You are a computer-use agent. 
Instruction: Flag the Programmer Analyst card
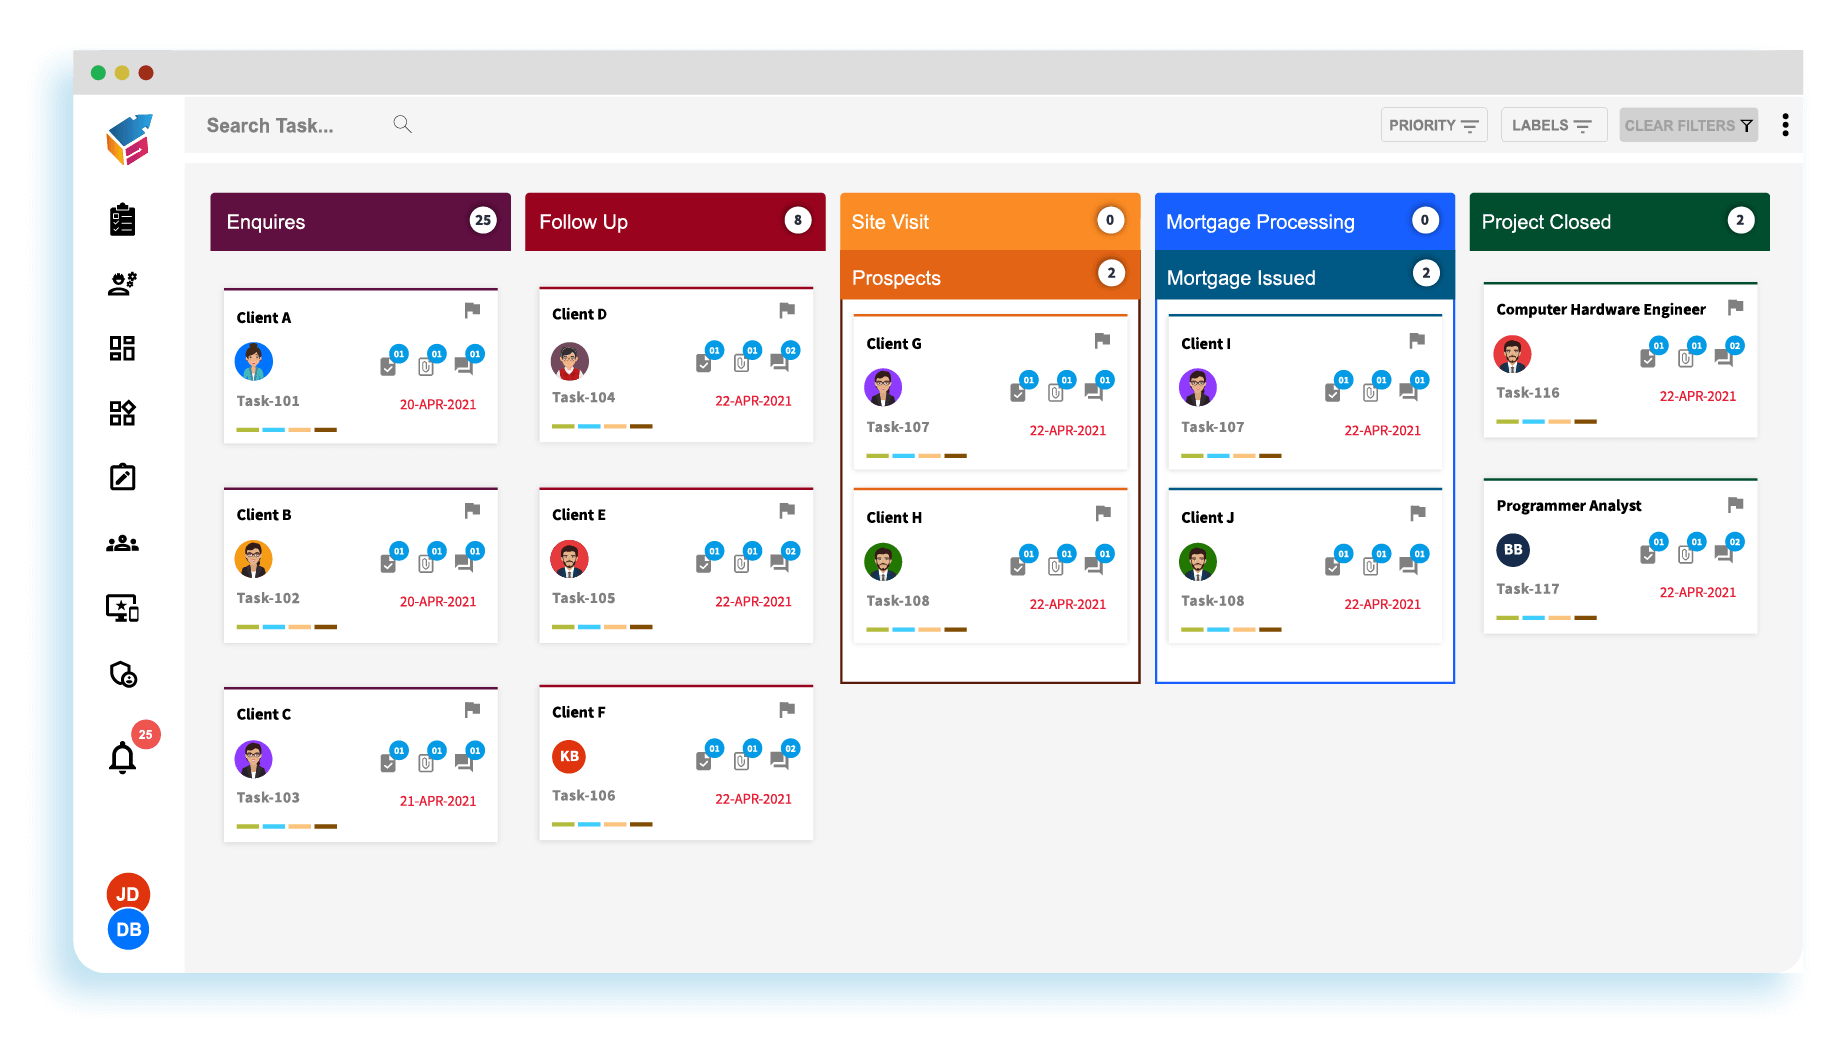click(1735, 504)
